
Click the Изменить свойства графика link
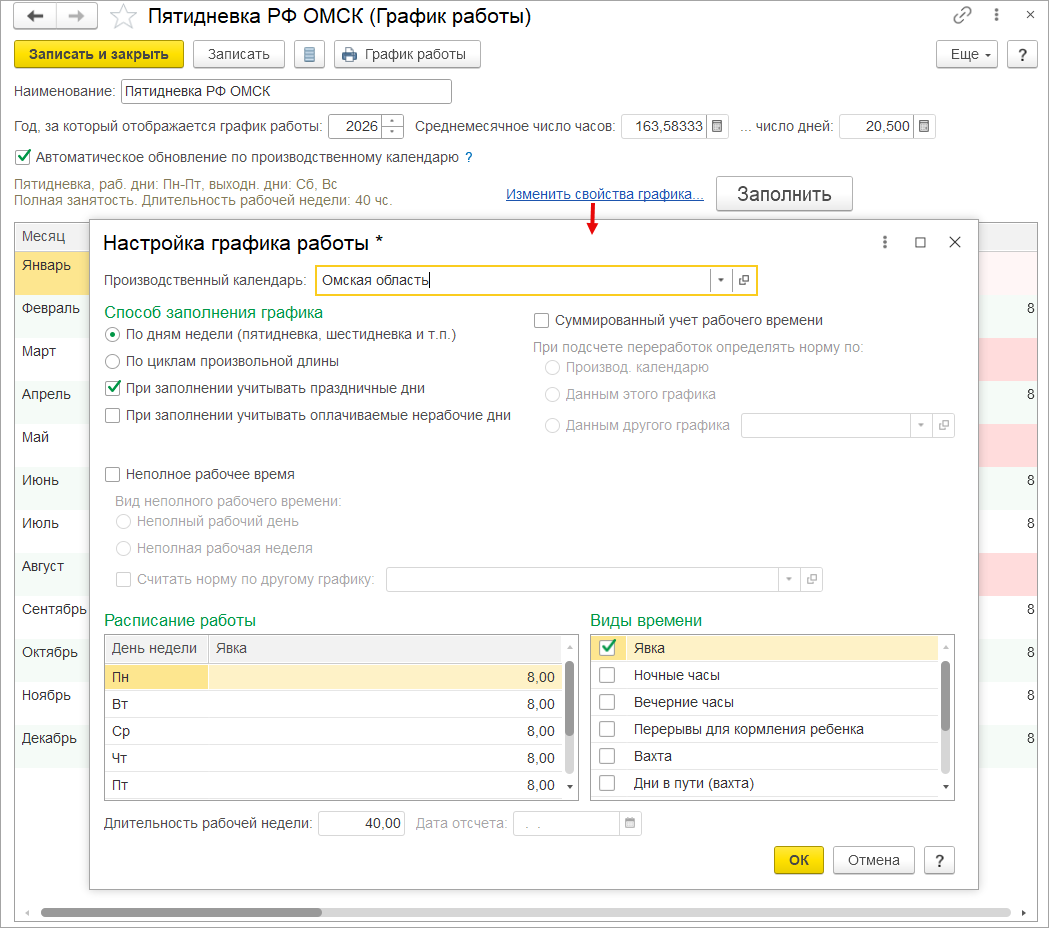[604, 194]
